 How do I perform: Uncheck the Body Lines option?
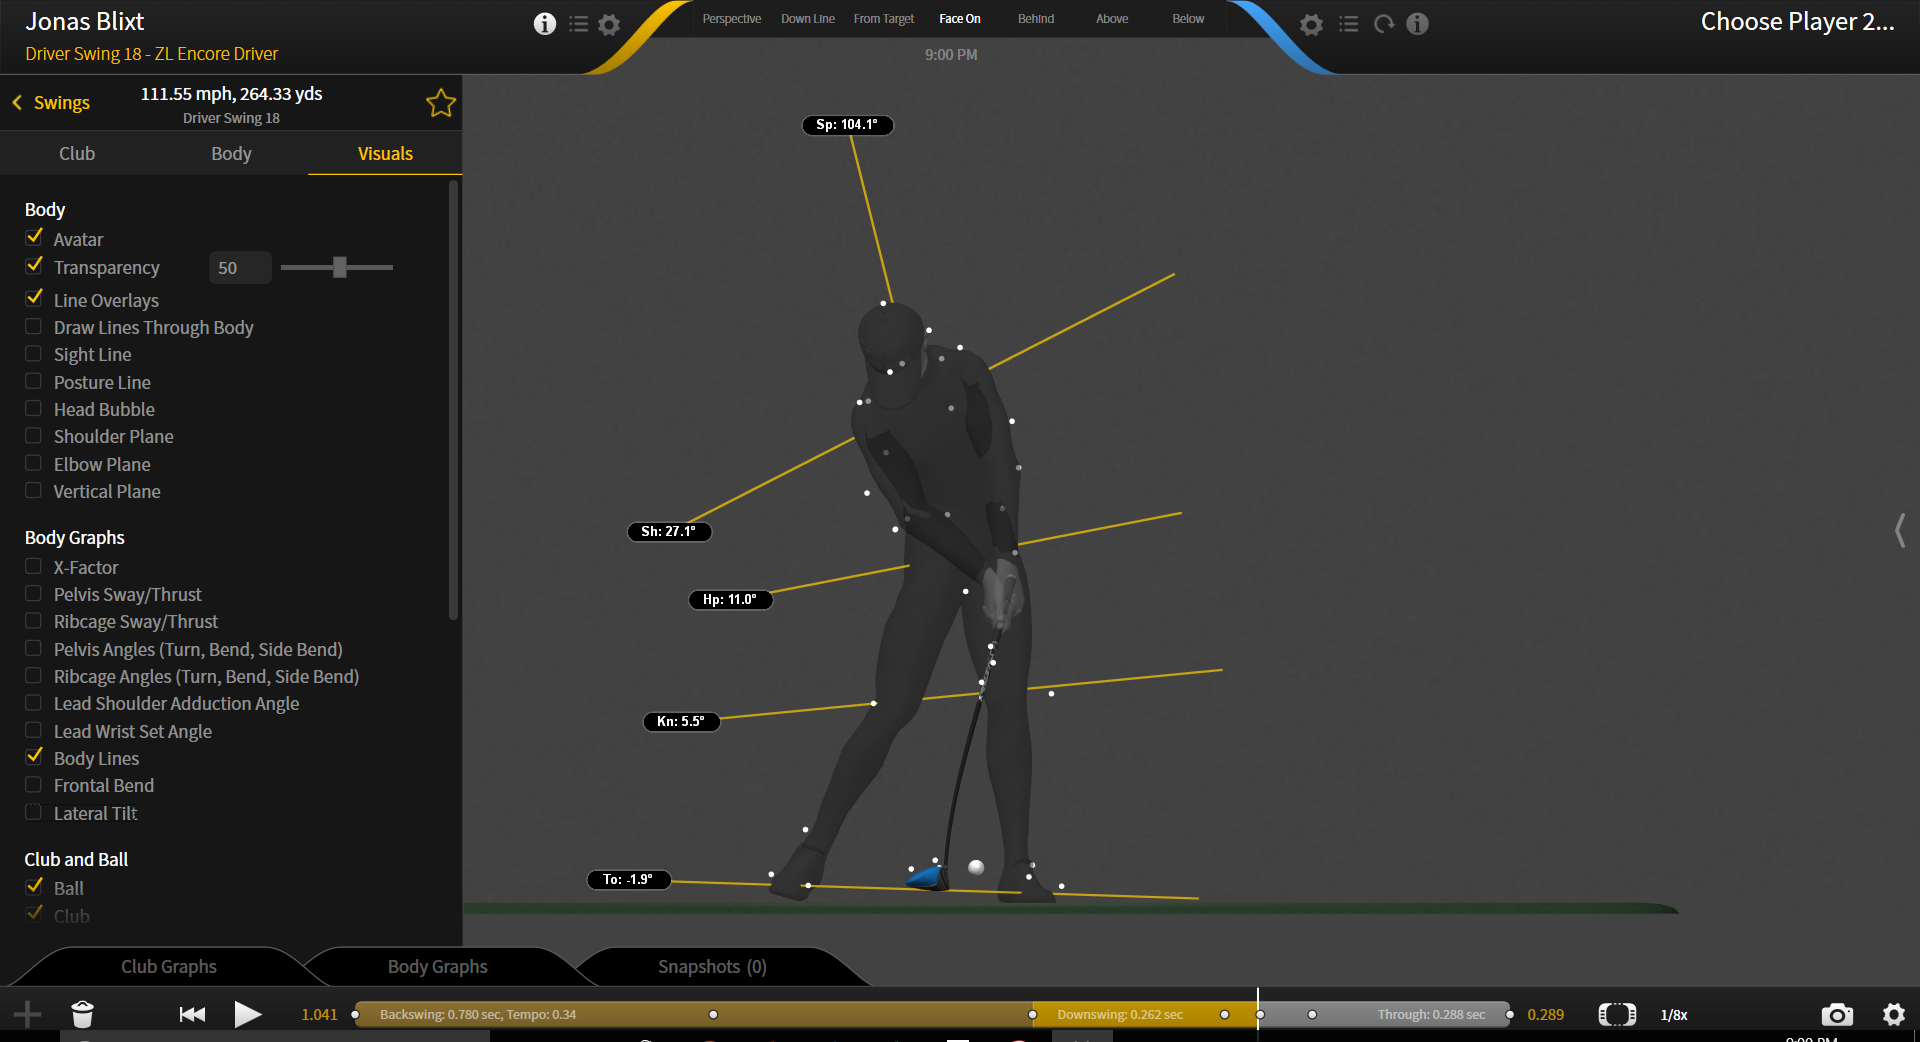[34, 757]
